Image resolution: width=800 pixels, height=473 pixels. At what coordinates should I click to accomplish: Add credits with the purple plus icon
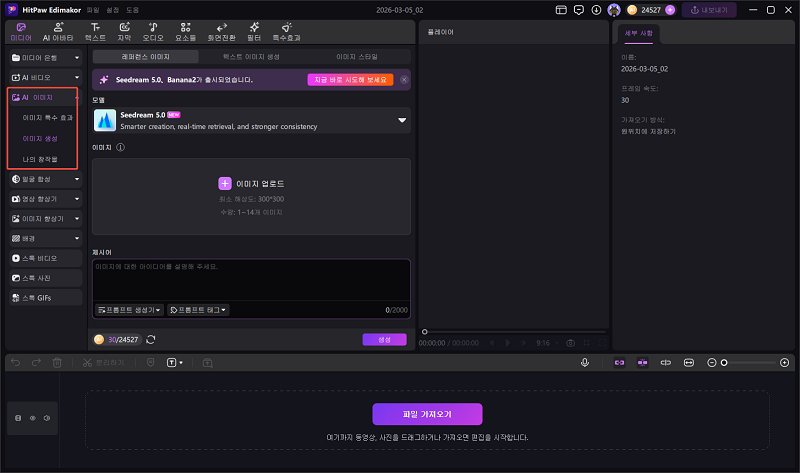coord(670,10)
